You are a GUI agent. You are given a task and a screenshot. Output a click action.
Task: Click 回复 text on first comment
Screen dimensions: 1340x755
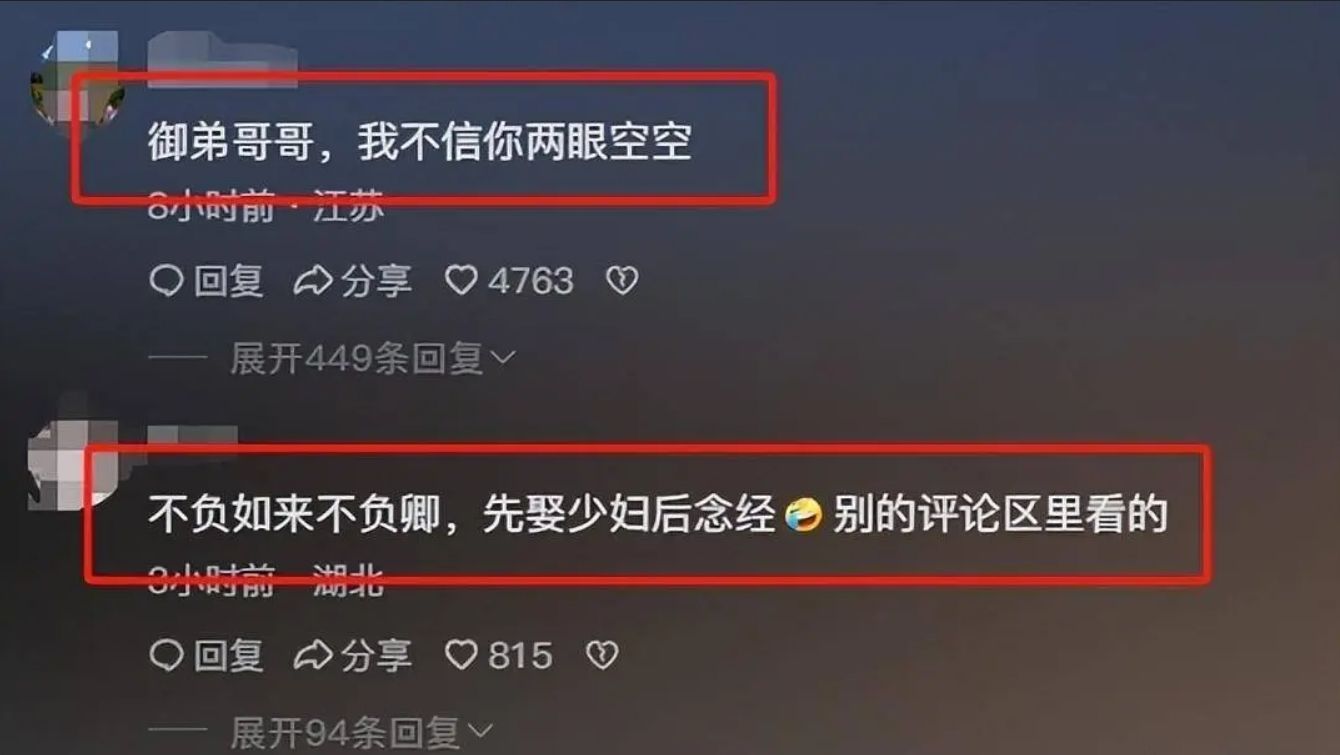coord(228,281)
